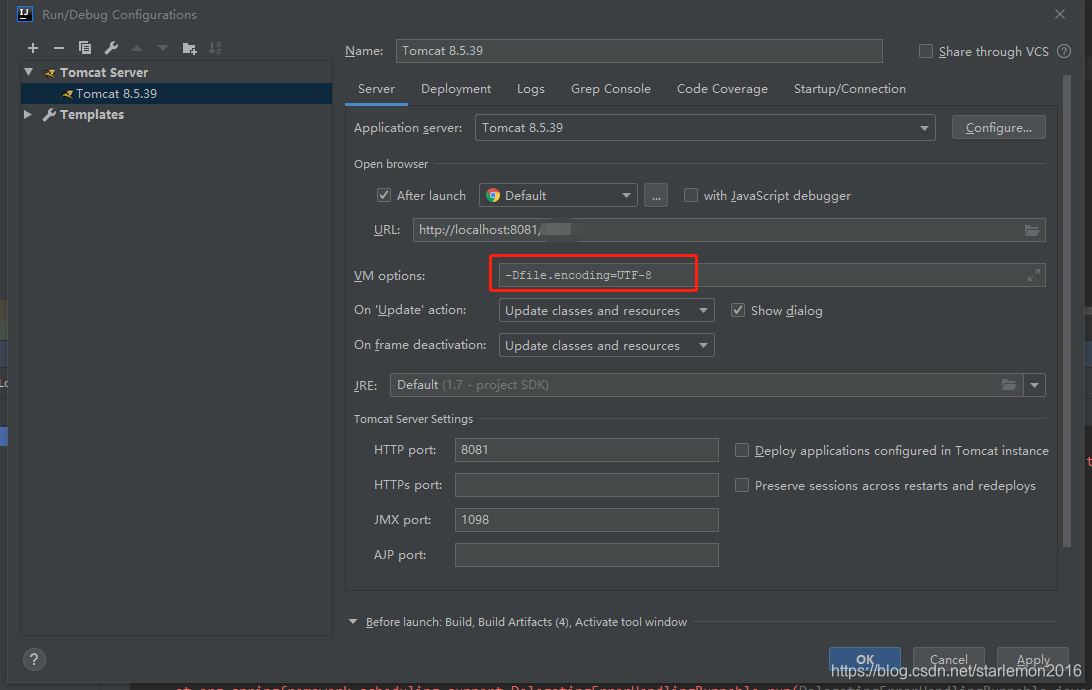This screenshot has height=690, width=1092.
Task: Expand Templates tree node
Action: coord(28,114)
